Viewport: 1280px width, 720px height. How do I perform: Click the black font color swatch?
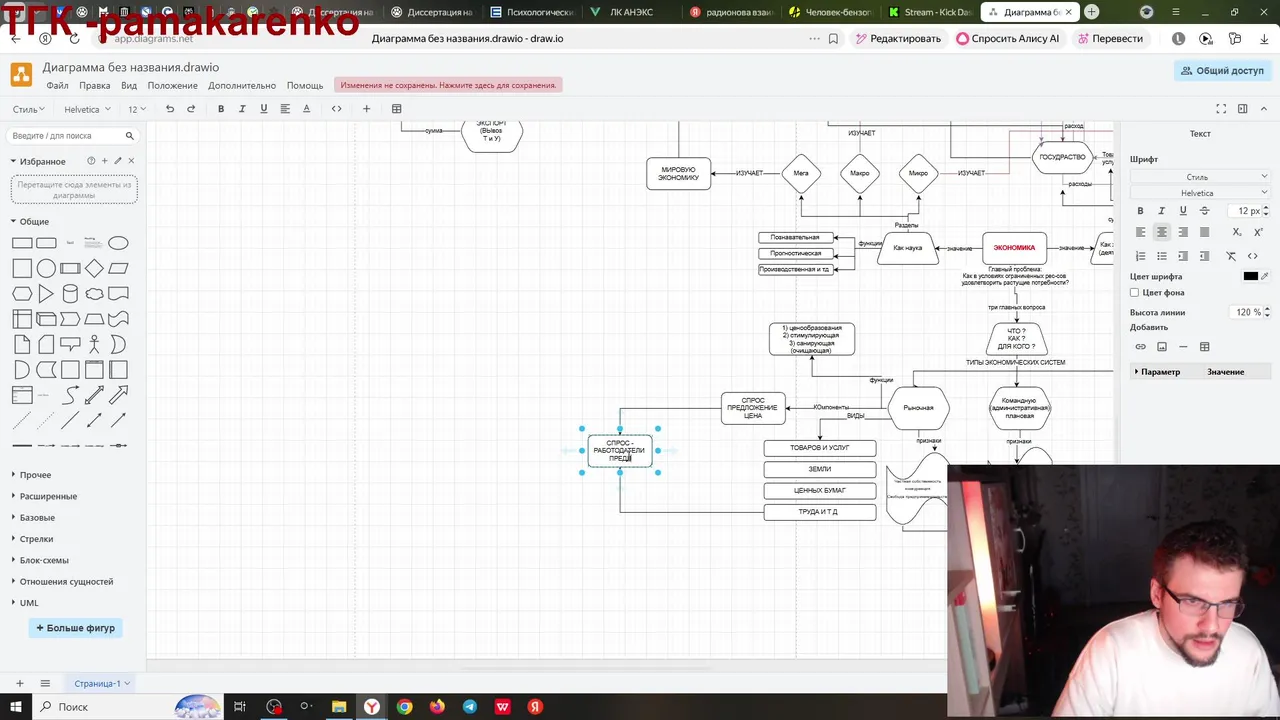coord(1250,276)
